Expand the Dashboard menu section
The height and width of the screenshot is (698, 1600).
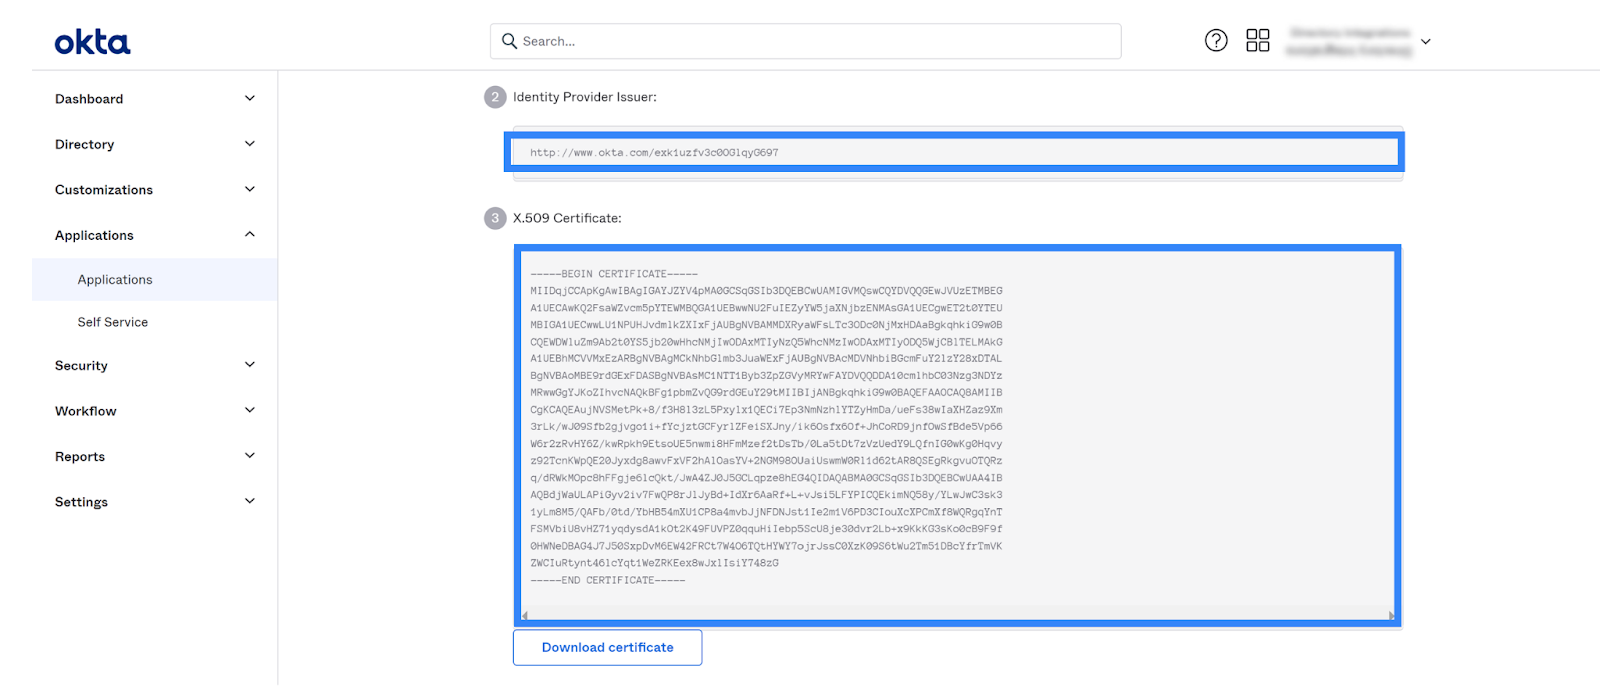tap(155, 98)
